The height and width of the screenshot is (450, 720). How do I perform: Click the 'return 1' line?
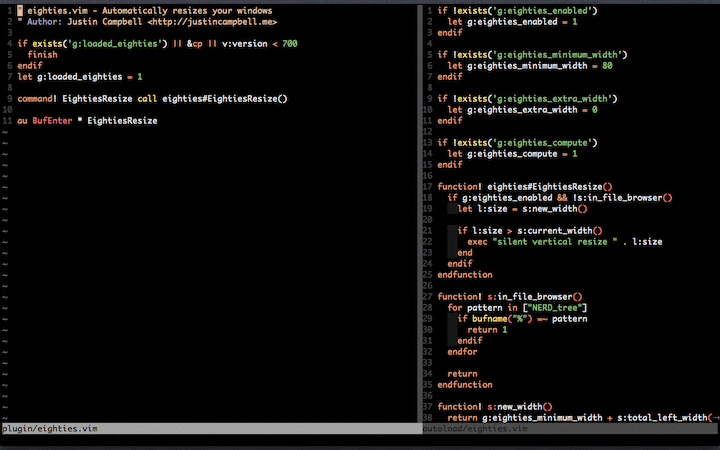pyautogui.click(x=487, y=330)
